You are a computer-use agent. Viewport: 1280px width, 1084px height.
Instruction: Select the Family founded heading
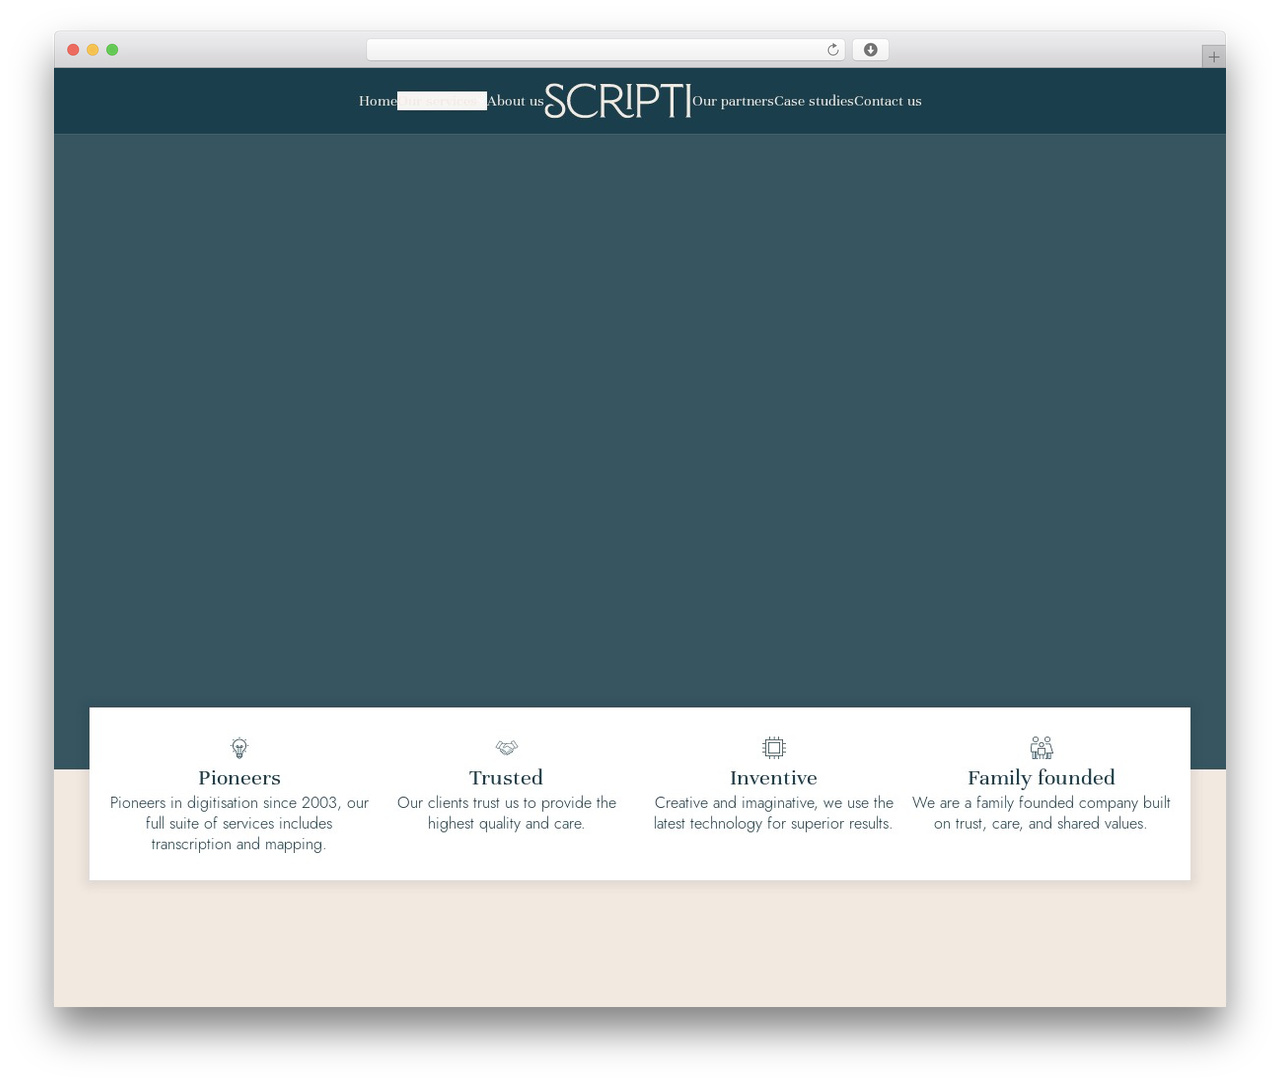click(x=1041, y=778)
